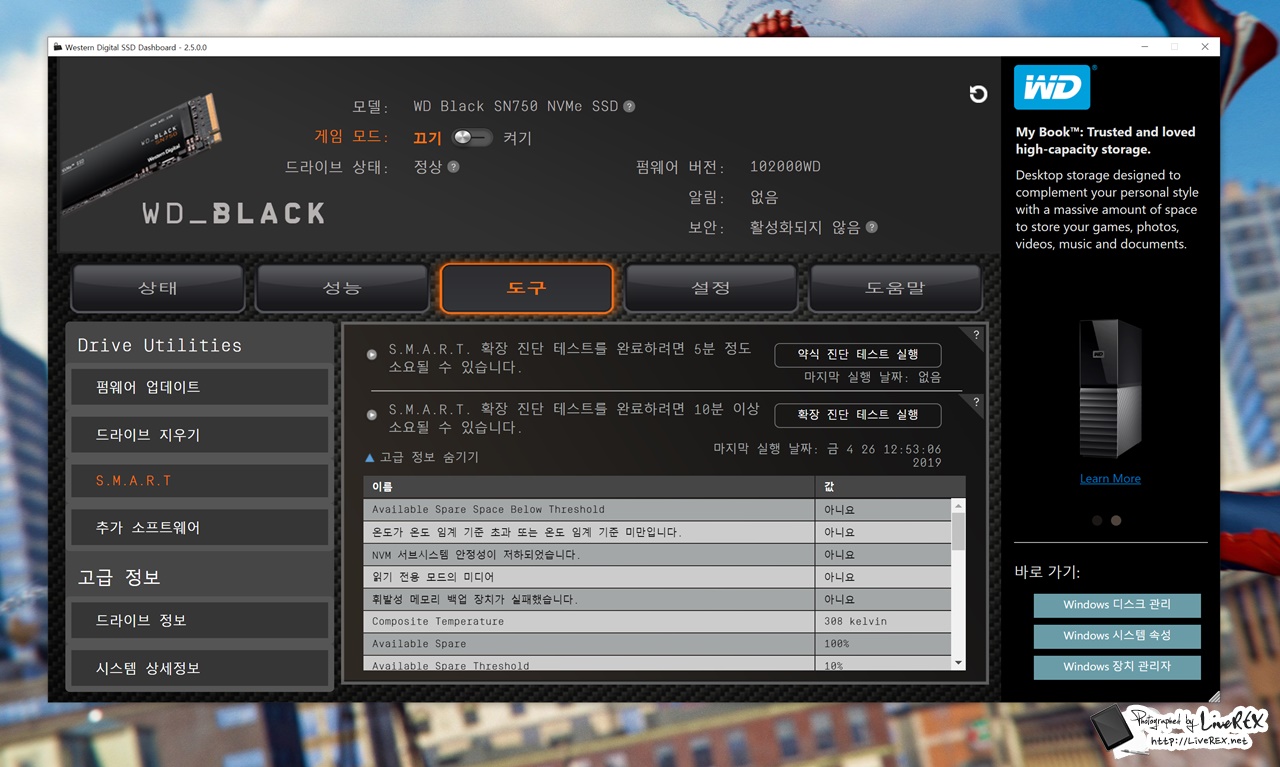The width and height of the screenshot is (1280, 767).
Task: Collapse advanced info via 고급 정보 숨기기
Action: (x=421, y=457)
